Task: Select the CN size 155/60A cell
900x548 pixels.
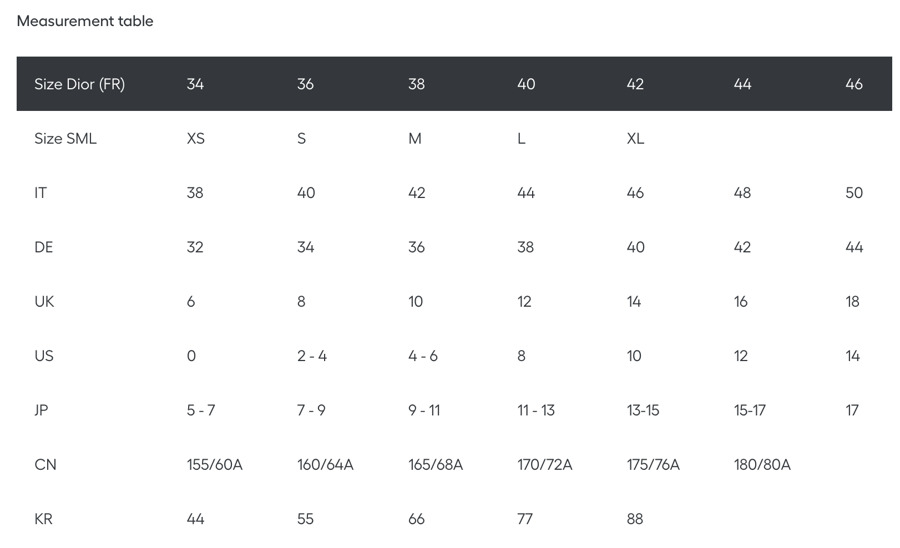Action: (x=215, y=465)
